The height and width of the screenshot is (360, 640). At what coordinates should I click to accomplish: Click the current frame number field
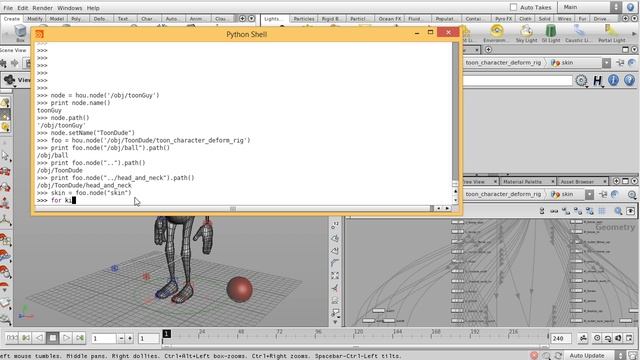pyautogui.click(x=103, y=338)
